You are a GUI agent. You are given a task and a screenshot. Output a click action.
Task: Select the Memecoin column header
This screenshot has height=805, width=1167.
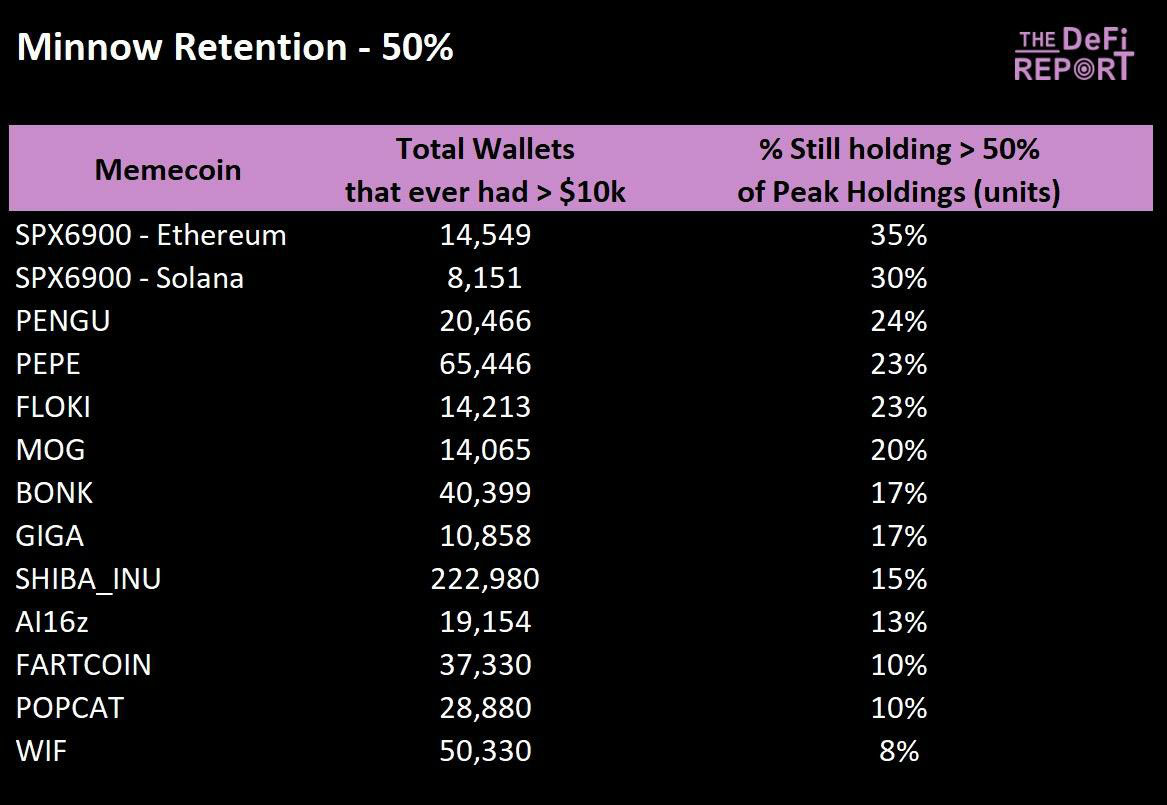(168, 169)
